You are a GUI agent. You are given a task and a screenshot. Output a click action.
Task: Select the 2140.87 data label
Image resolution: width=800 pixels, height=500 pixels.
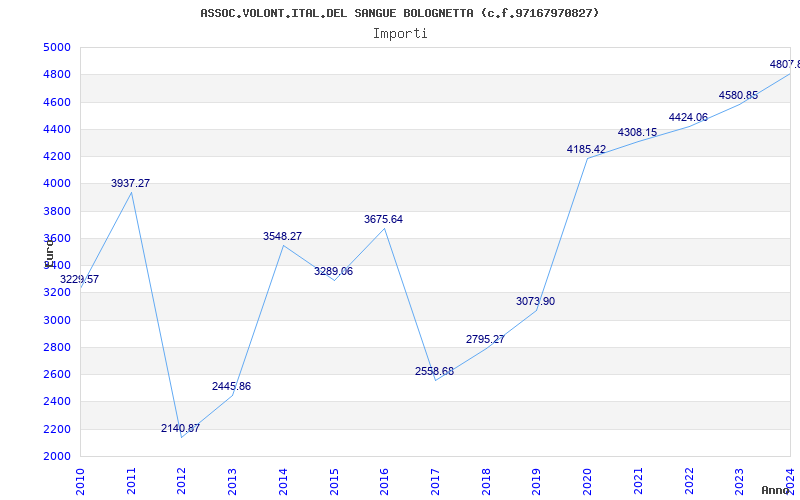tap(181, 428)
